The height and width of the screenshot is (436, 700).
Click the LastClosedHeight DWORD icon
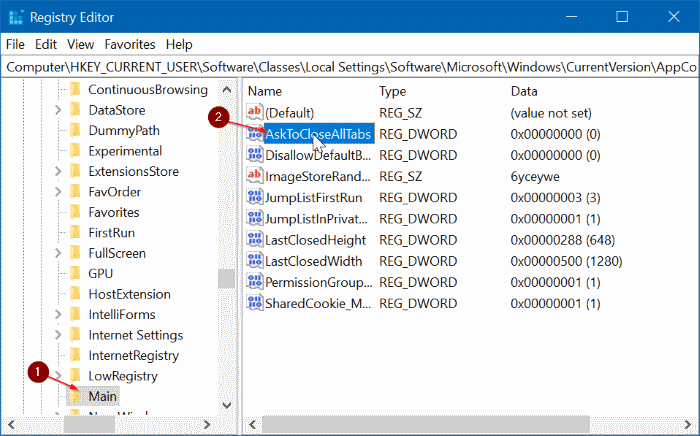tap(255, 240)
